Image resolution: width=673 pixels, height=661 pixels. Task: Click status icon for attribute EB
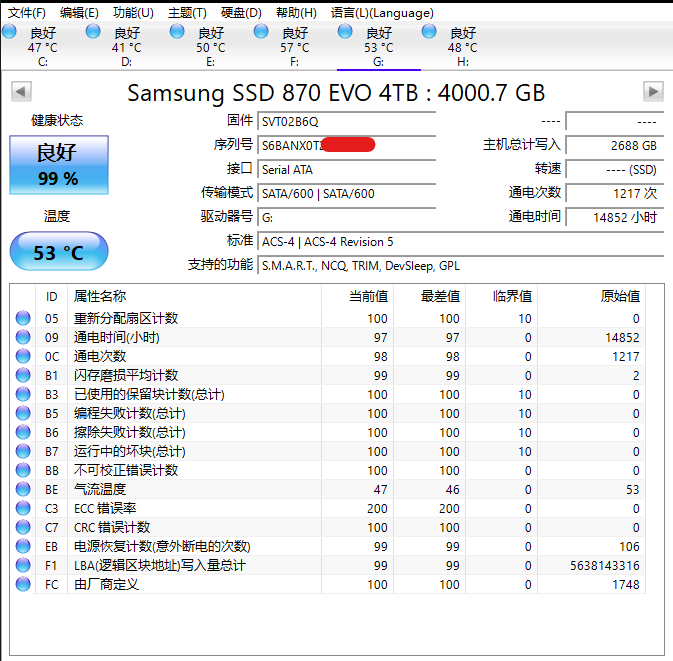pos(23,546)
